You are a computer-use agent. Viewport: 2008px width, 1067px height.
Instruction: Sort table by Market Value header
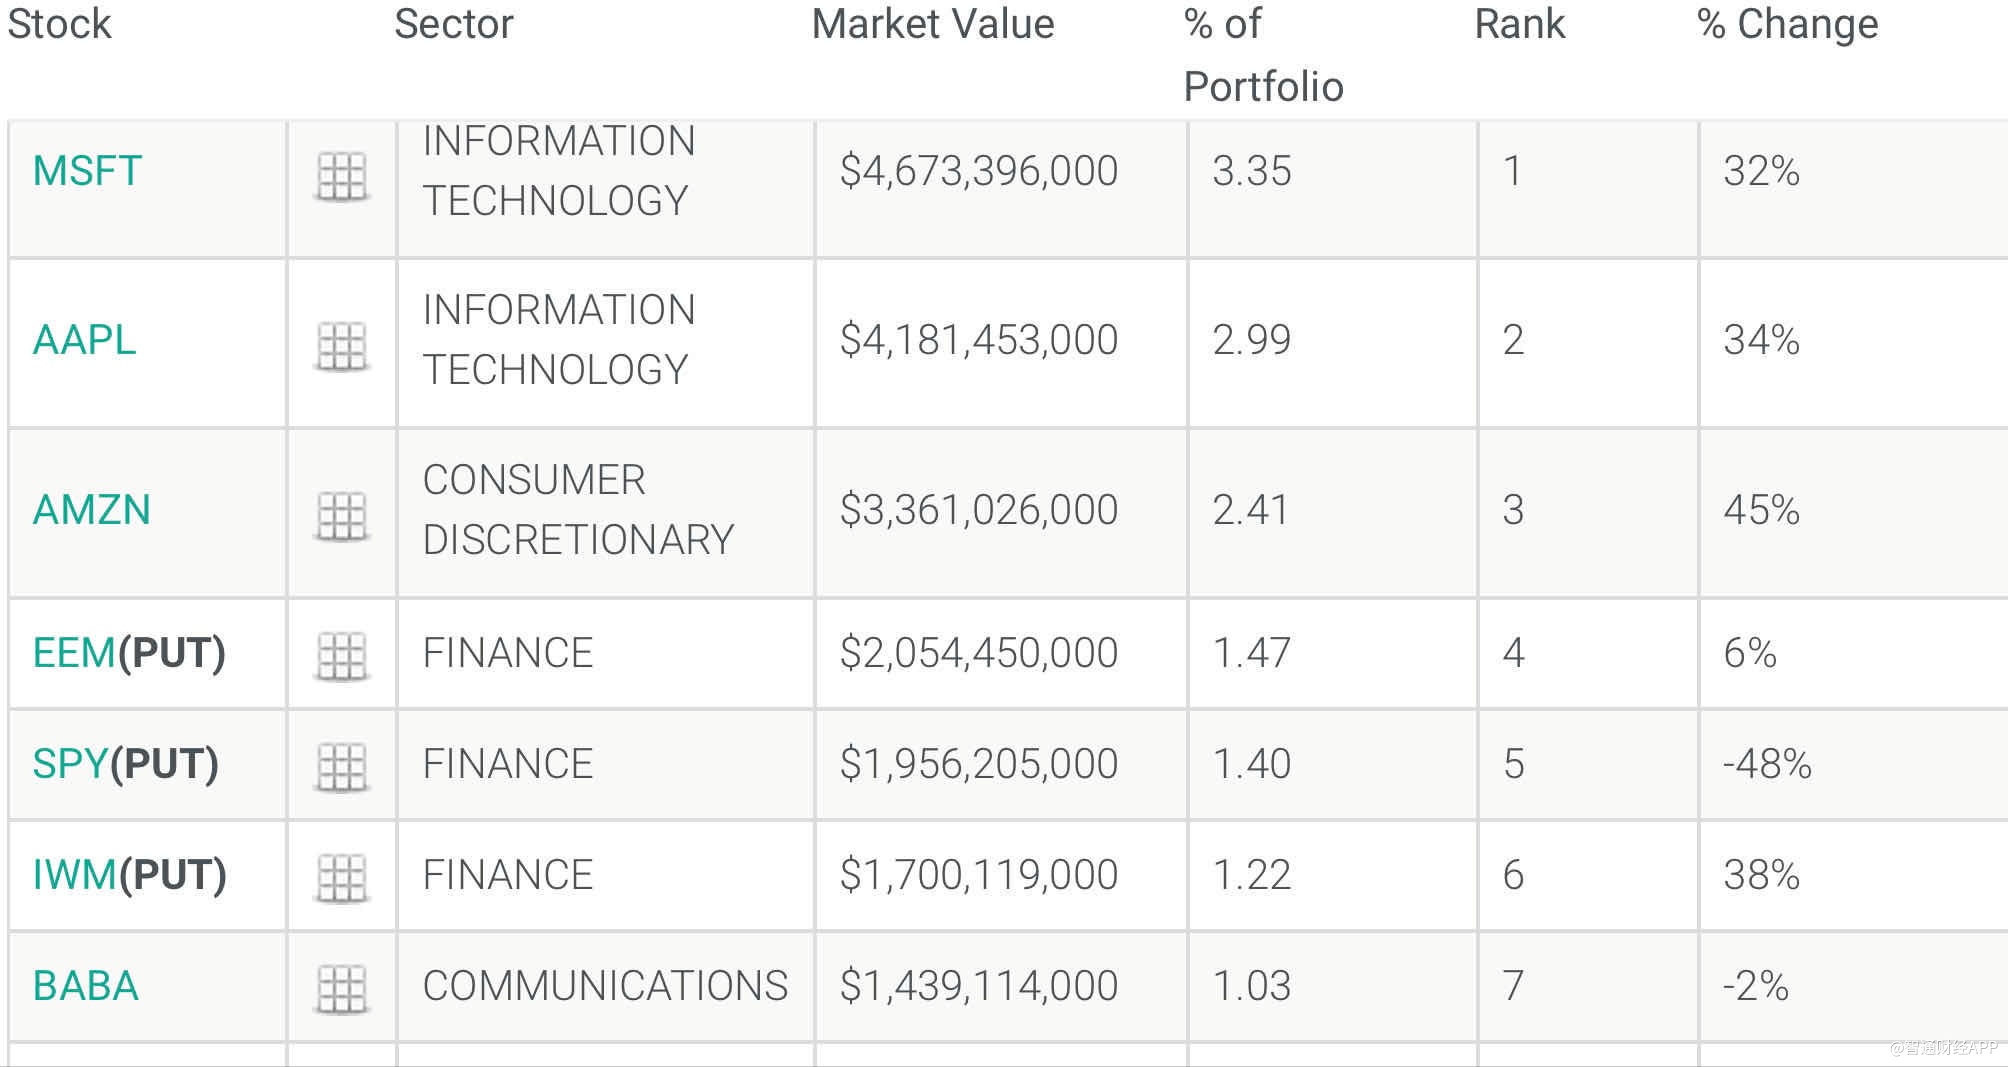(933, 24)
